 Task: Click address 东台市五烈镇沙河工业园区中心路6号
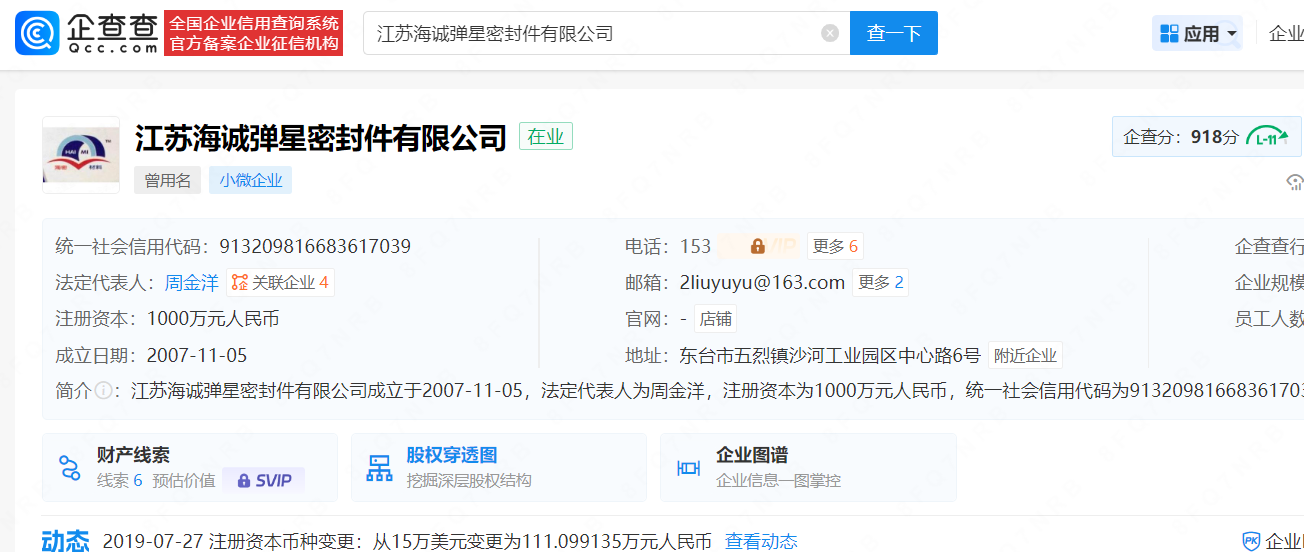tap(830, 355)
